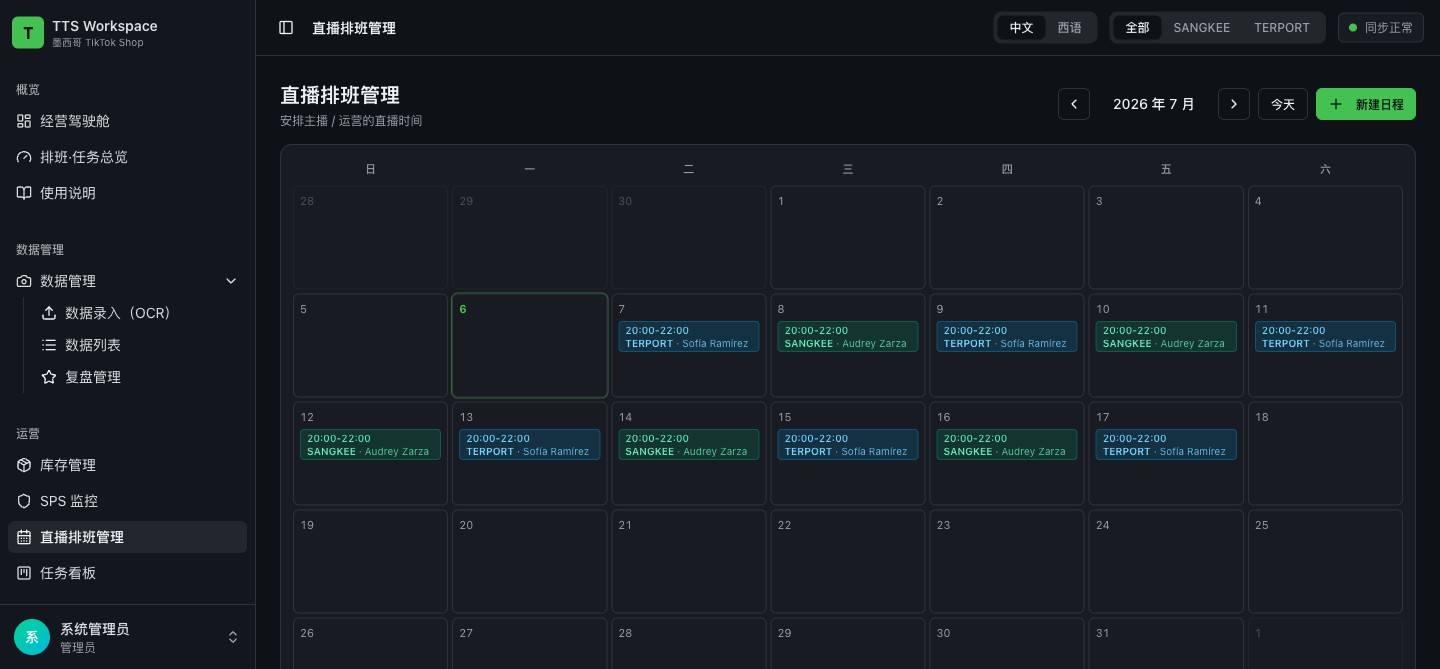1440x669 pixels.
Task: Filter schedule by SANGKEE
Action: tap(1201, 28)
